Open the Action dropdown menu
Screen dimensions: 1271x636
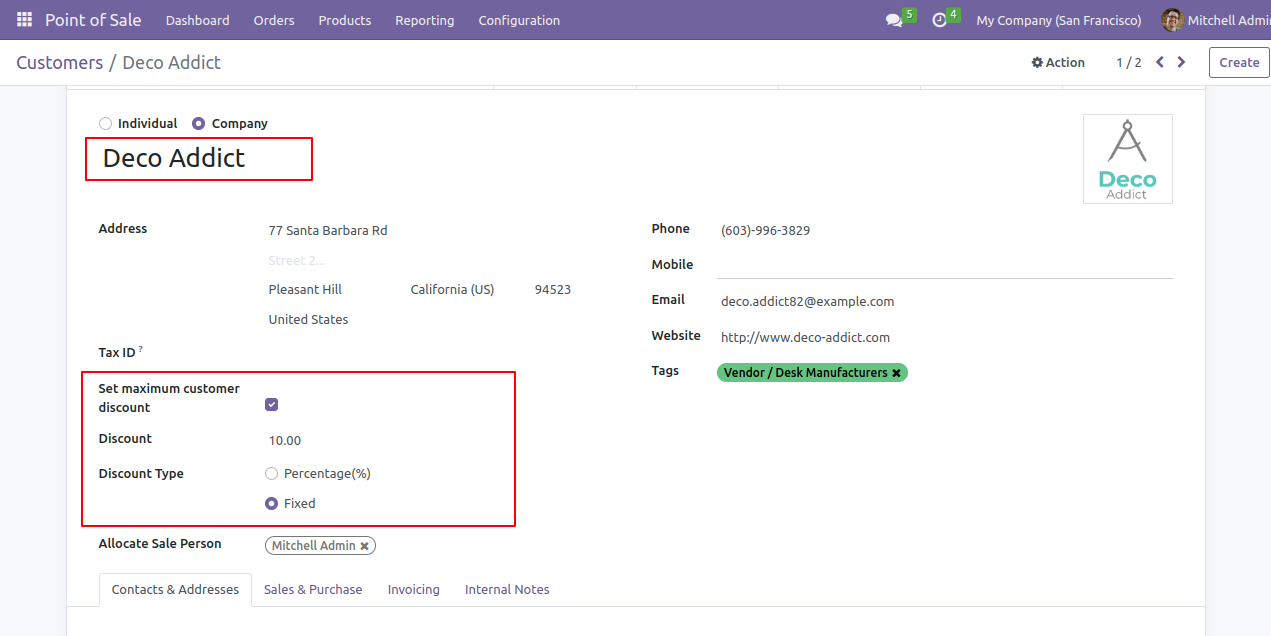coord(1058,62)
